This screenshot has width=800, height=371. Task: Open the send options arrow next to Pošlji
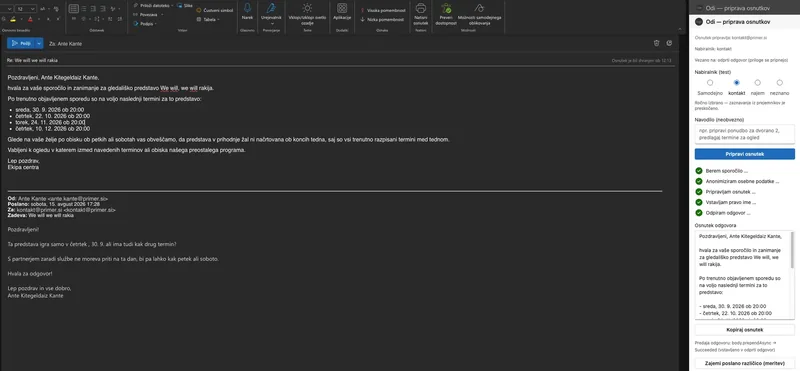click(x=40, y=43)
